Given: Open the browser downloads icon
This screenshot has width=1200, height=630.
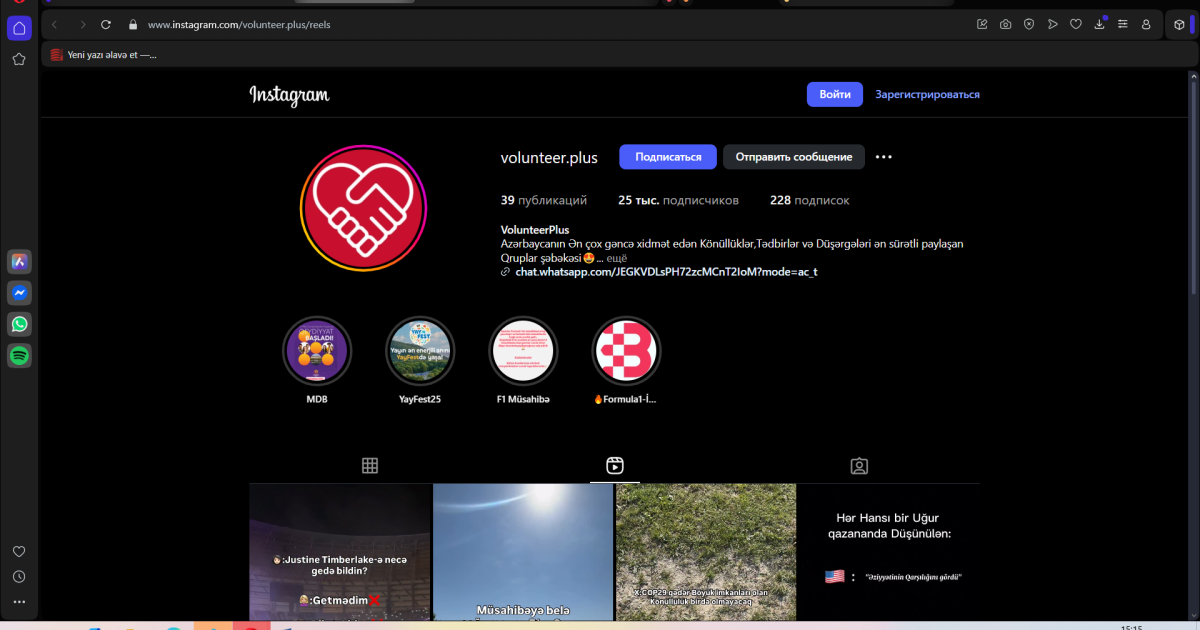Looking at the screenshot, I should [1100, 24].
